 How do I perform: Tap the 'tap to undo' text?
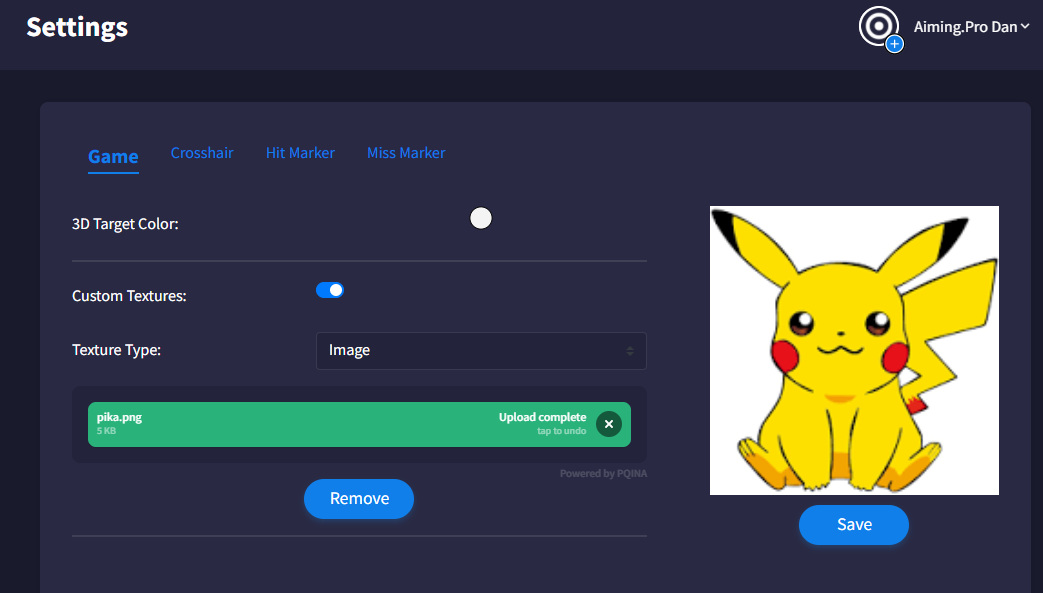561,431
